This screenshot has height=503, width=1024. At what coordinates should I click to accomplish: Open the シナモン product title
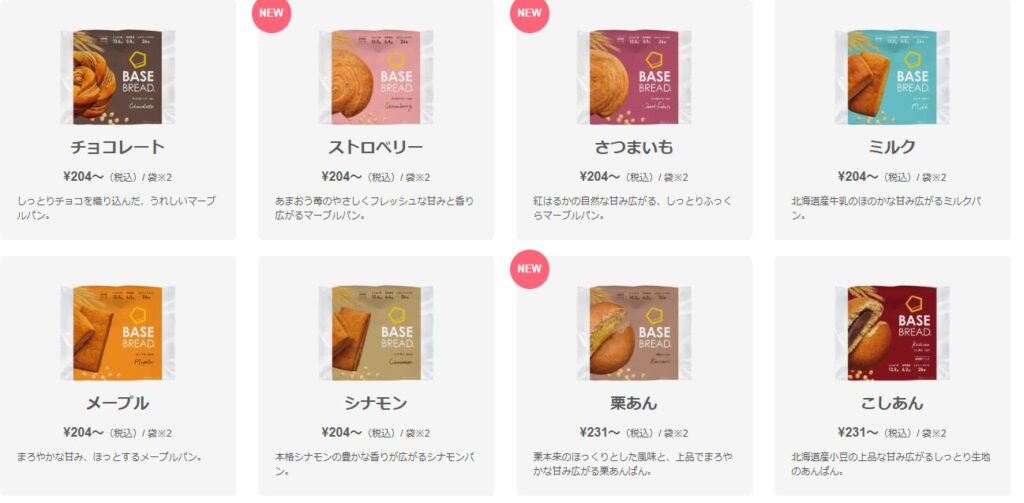pos(376,403)
